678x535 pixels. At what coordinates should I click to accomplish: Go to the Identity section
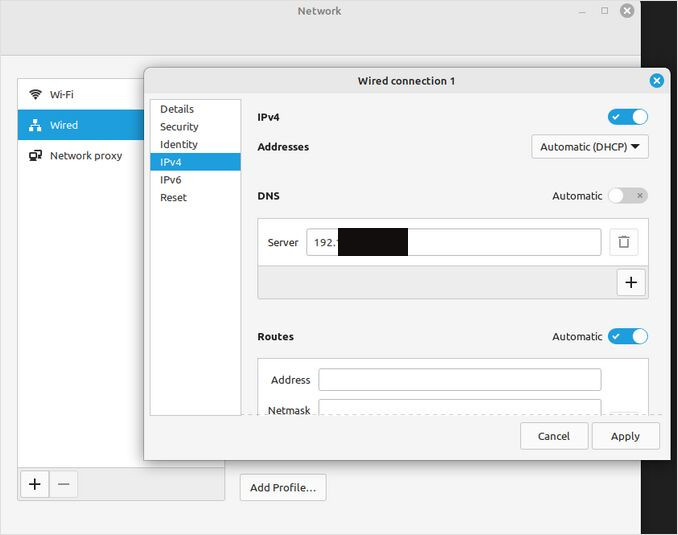click(x=179, y=145)
